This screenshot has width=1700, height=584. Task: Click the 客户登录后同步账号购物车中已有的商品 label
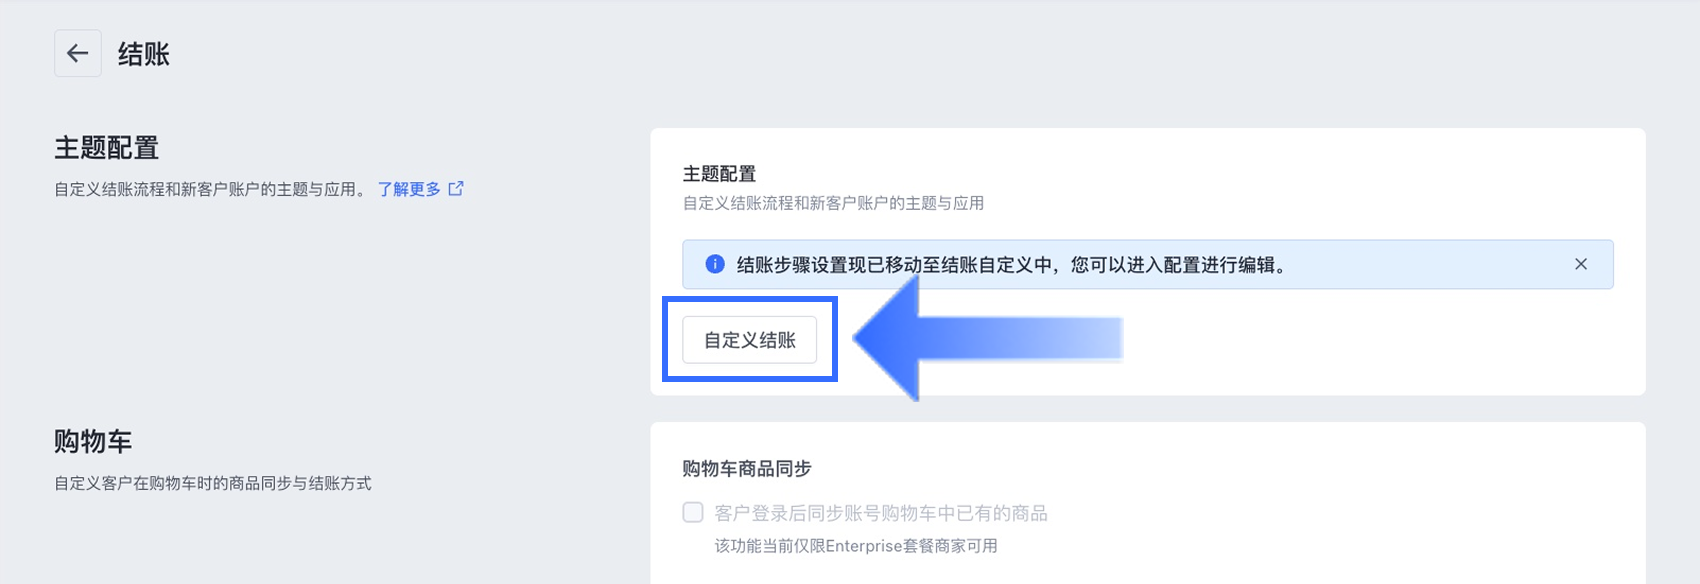click(x=881, y=513)
